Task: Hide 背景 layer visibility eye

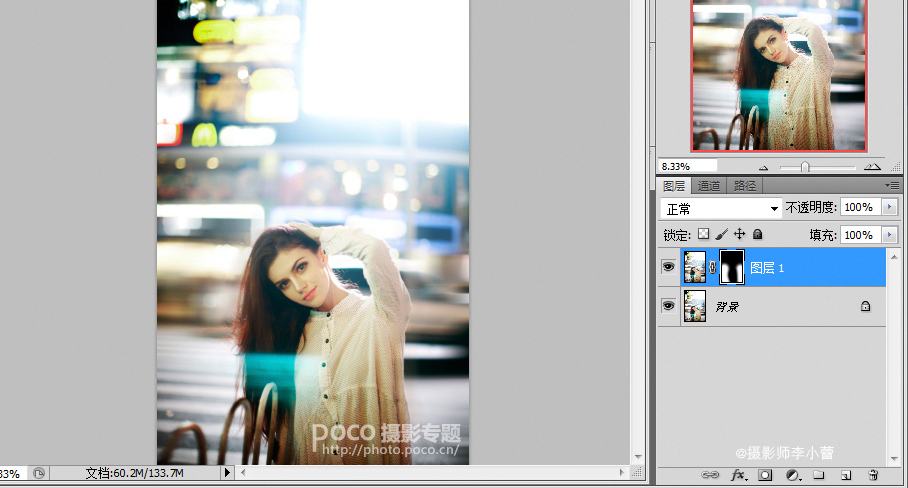Action: pos(668,306)
